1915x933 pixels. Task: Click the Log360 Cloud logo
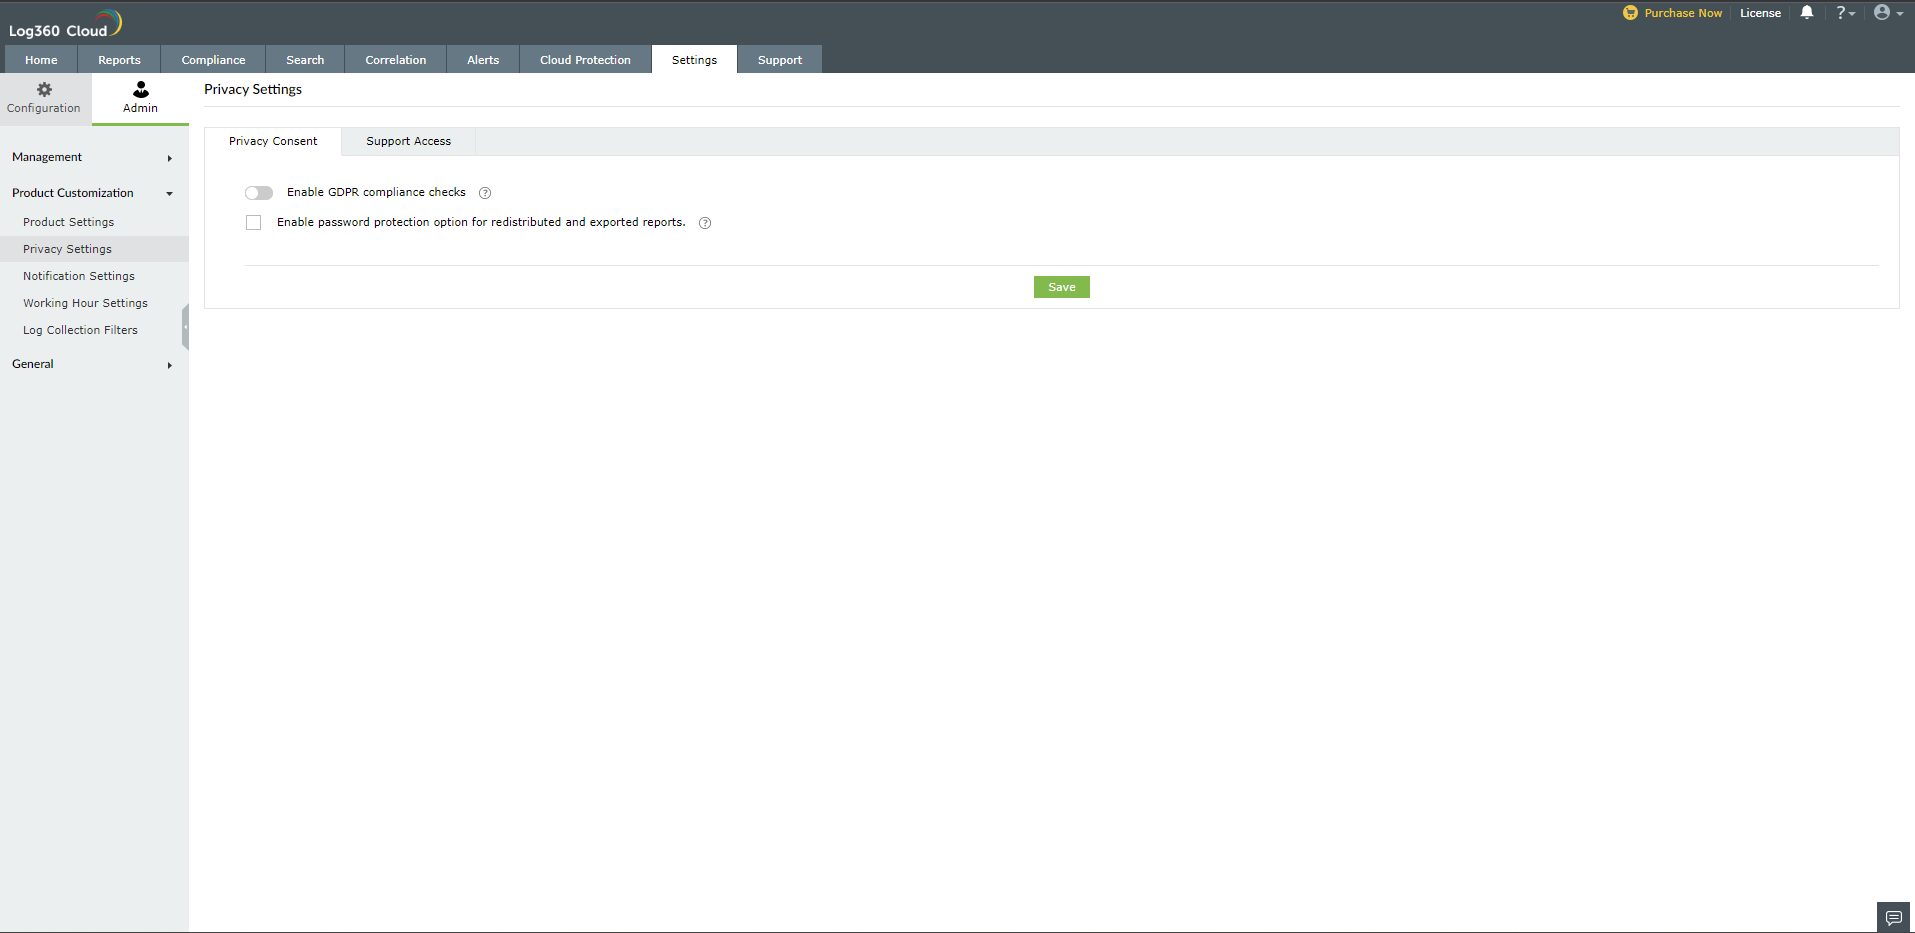pos(65,24)
